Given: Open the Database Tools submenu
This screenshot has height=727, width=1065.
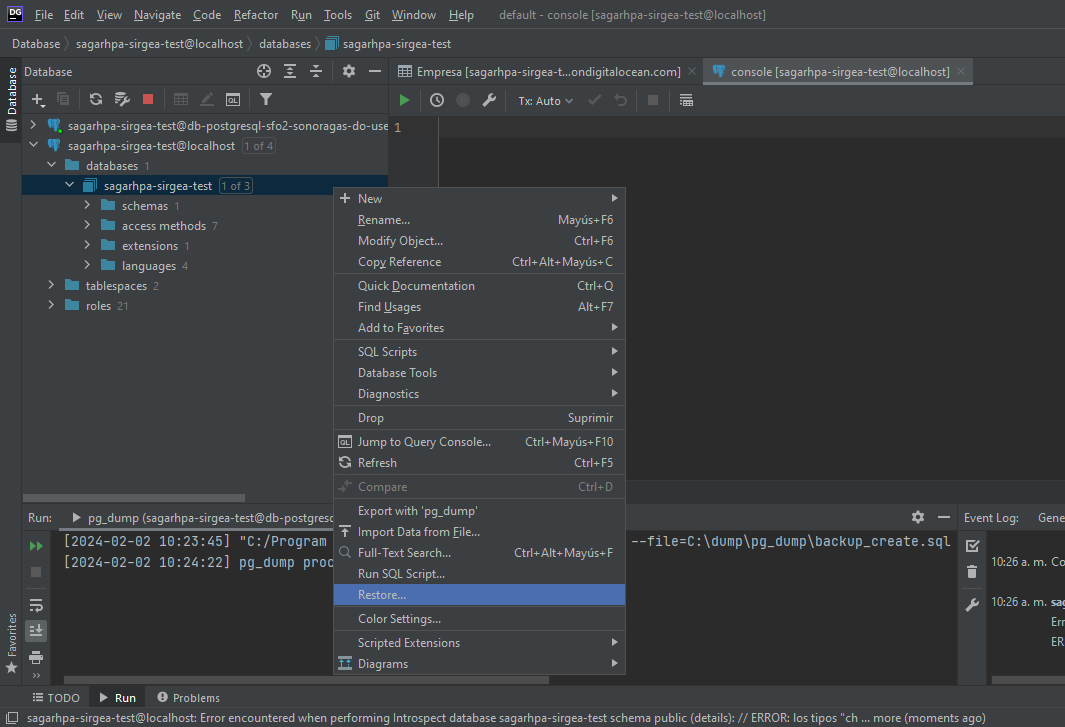Looking at the screenshot, I should (479, 373).
